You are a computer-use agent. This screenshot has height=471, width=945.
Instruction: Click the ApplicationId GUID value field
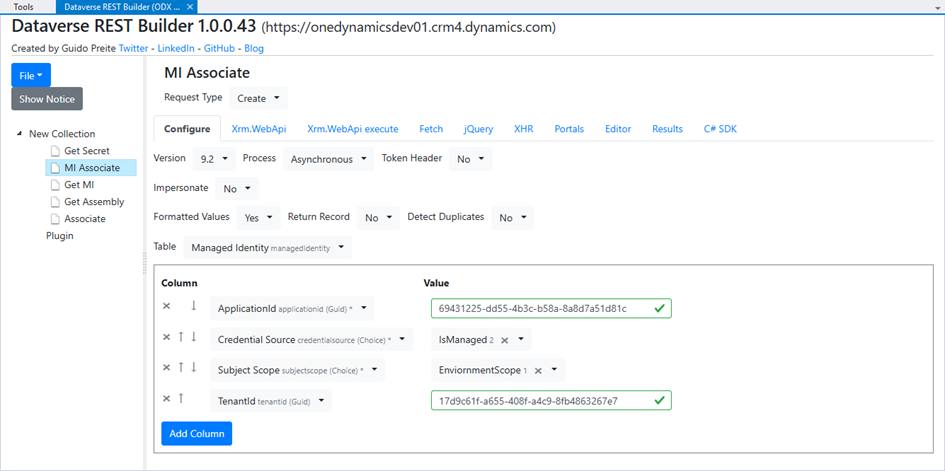click(x=551, y=308)
